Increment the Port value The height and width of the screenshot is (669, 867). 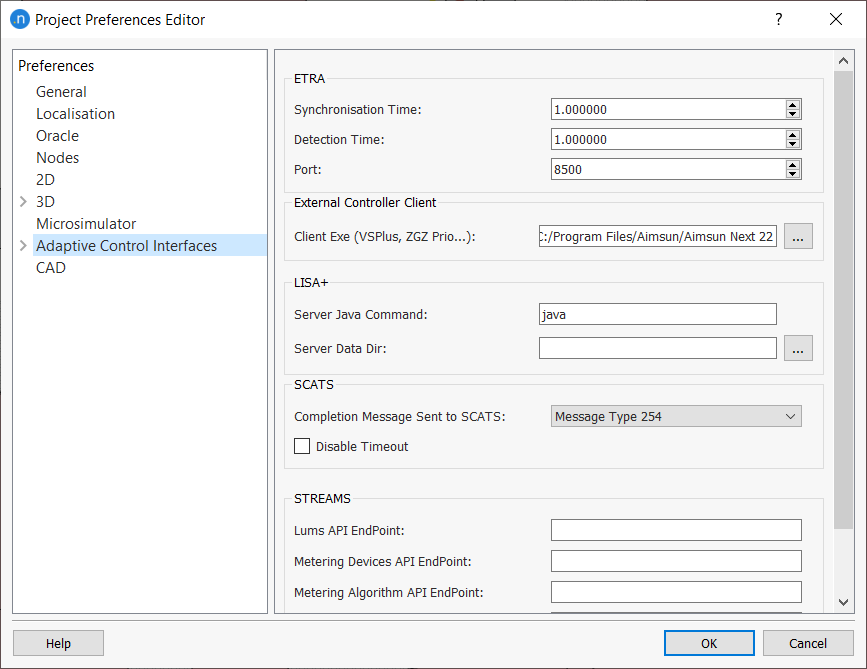pos(793,164)
